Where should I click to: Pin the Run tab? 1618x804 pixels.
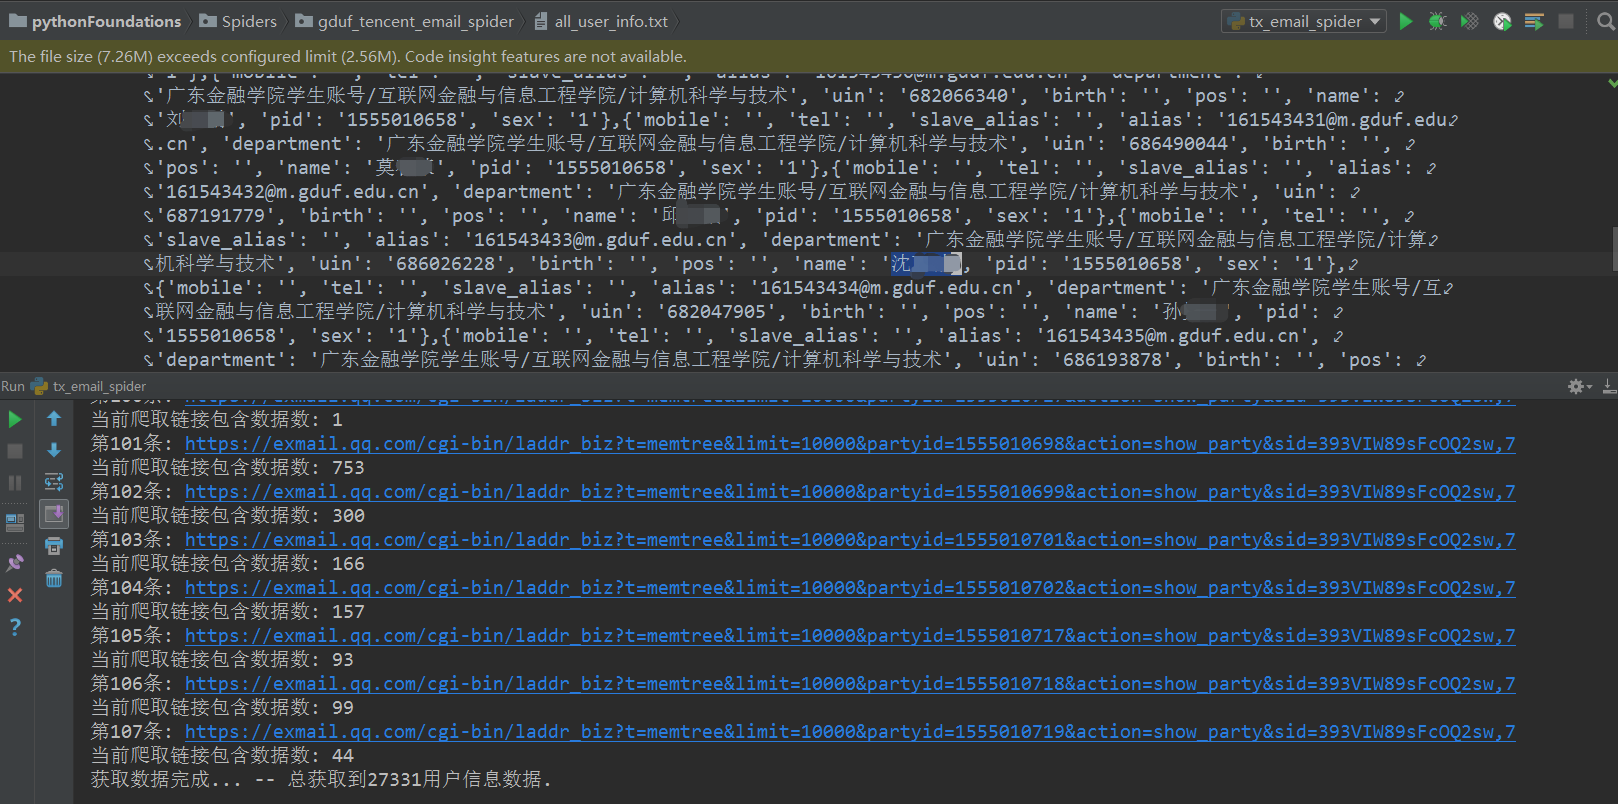tap(15, 562)
